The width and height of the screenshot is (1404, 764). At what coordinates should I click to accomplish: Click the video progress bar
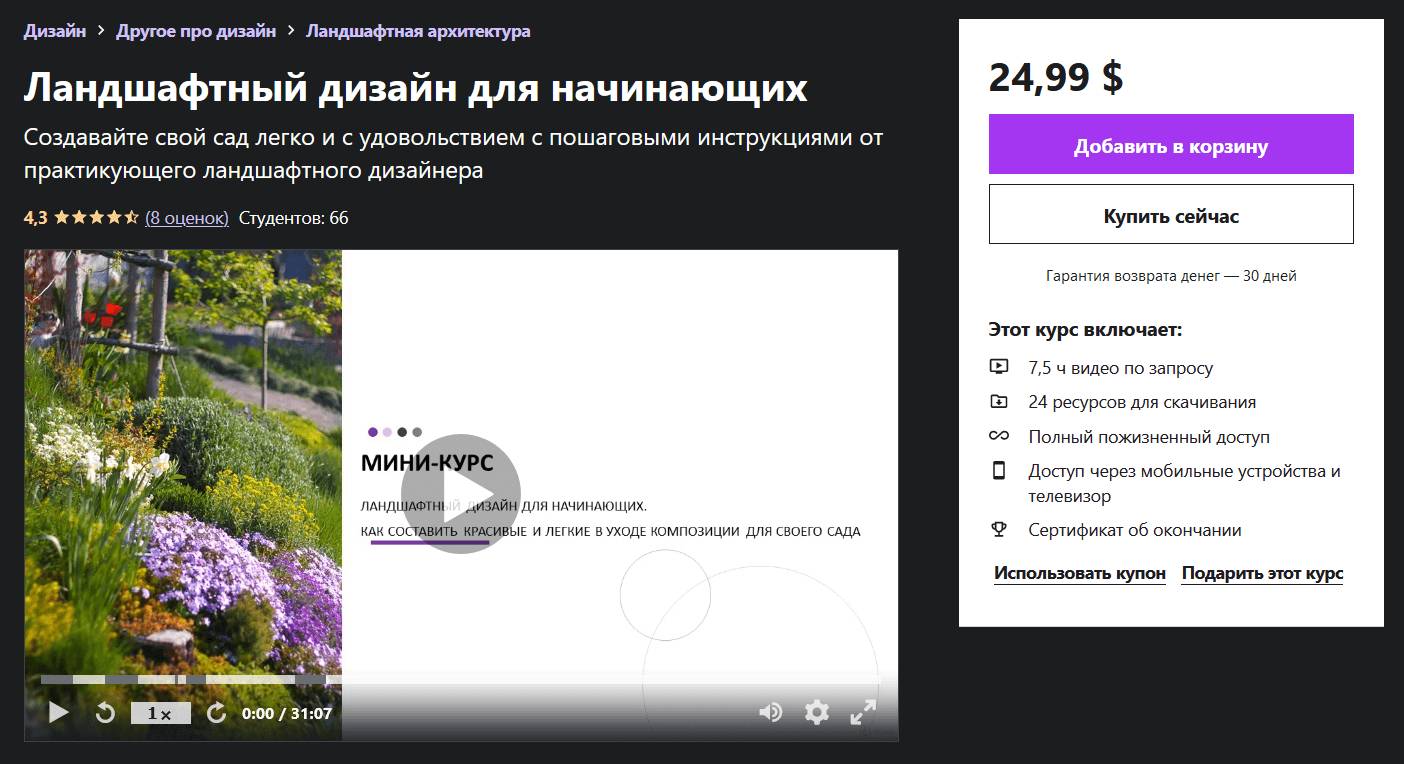pos(460,680)
